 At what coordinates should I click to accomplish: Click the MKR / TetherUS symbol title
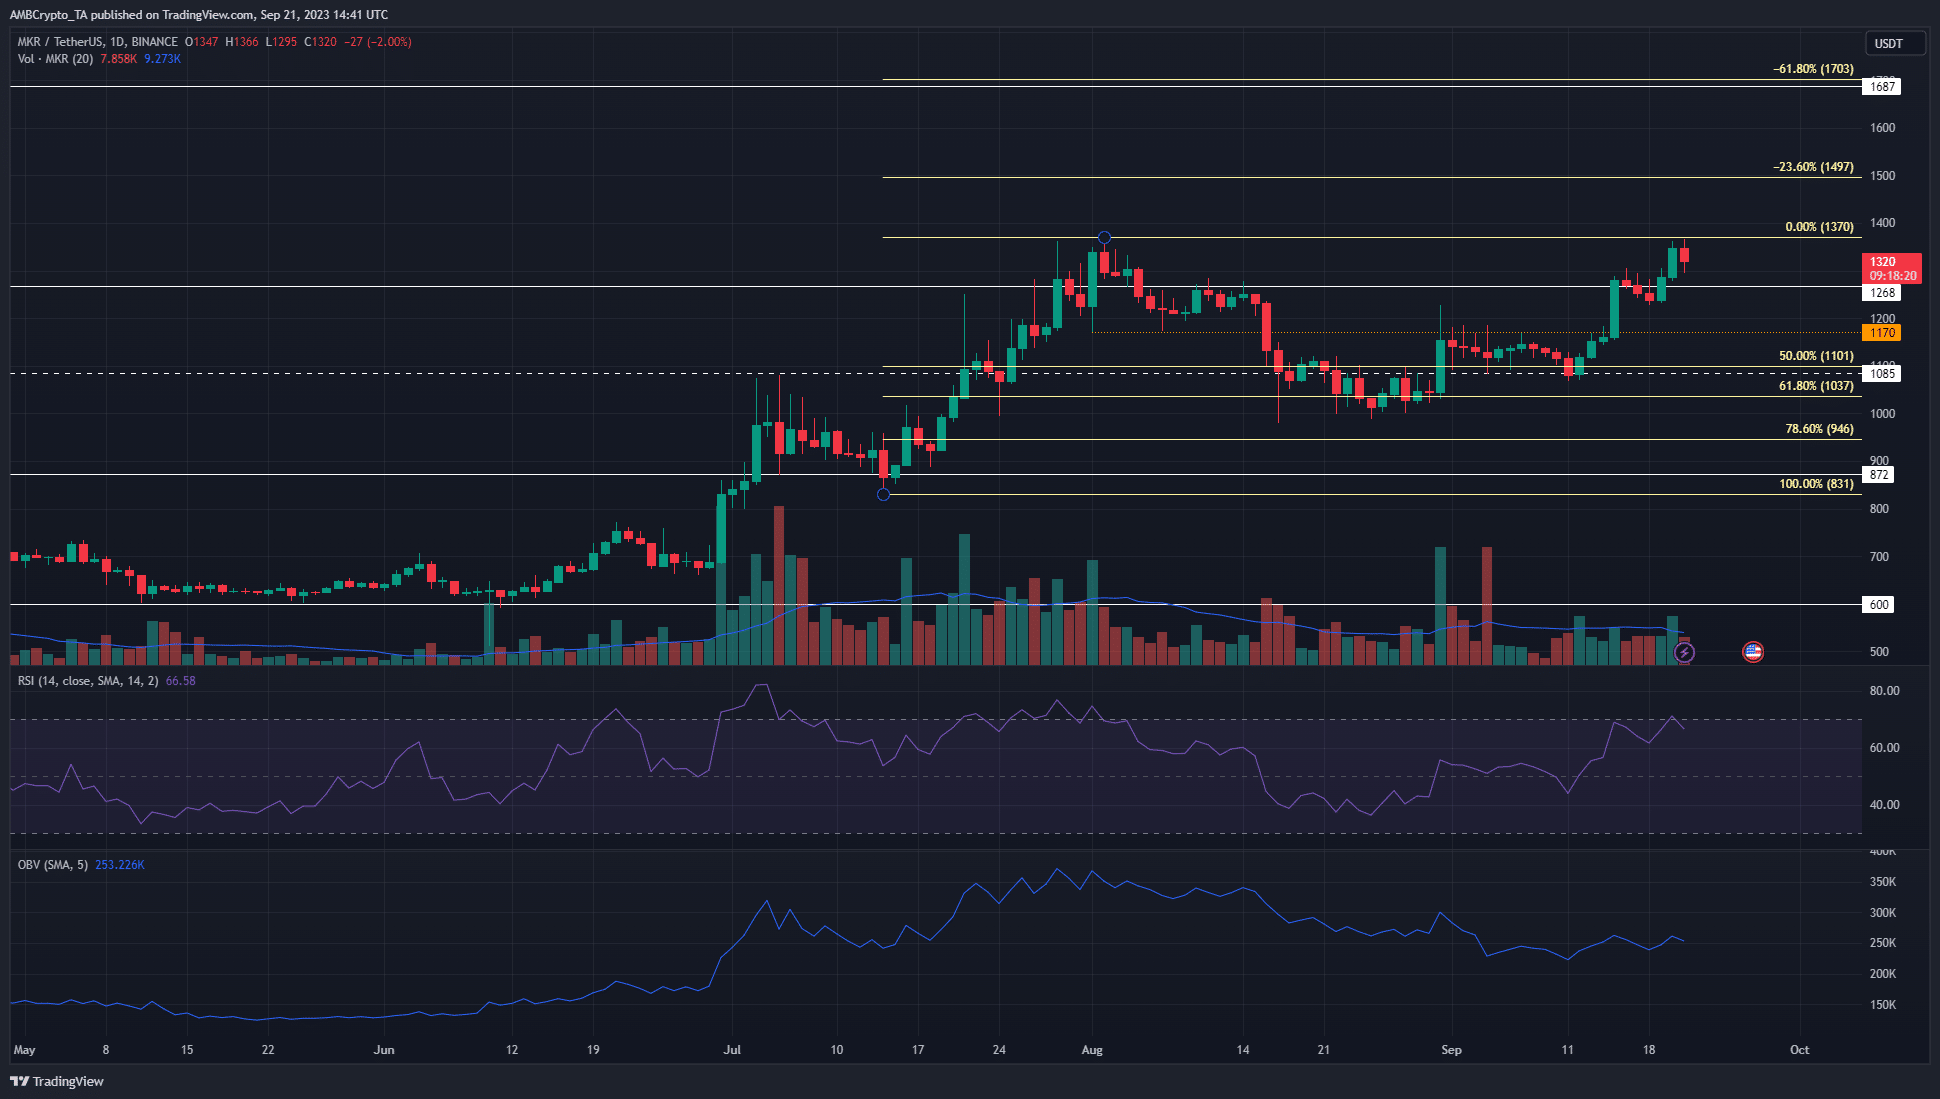pos(60,42)
